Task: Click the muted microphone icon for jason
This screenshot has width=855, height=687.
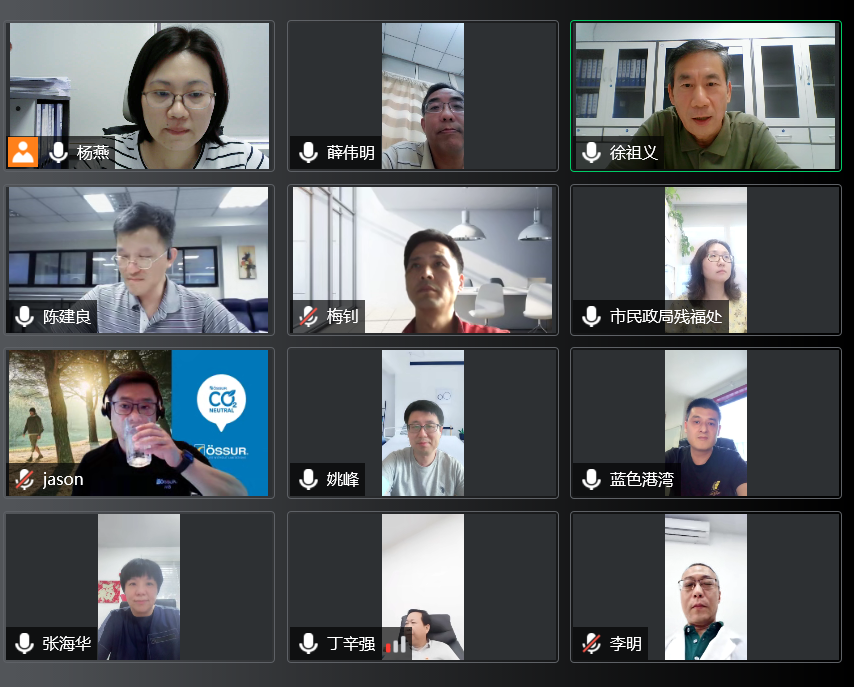Action: (x=25, y=479)
